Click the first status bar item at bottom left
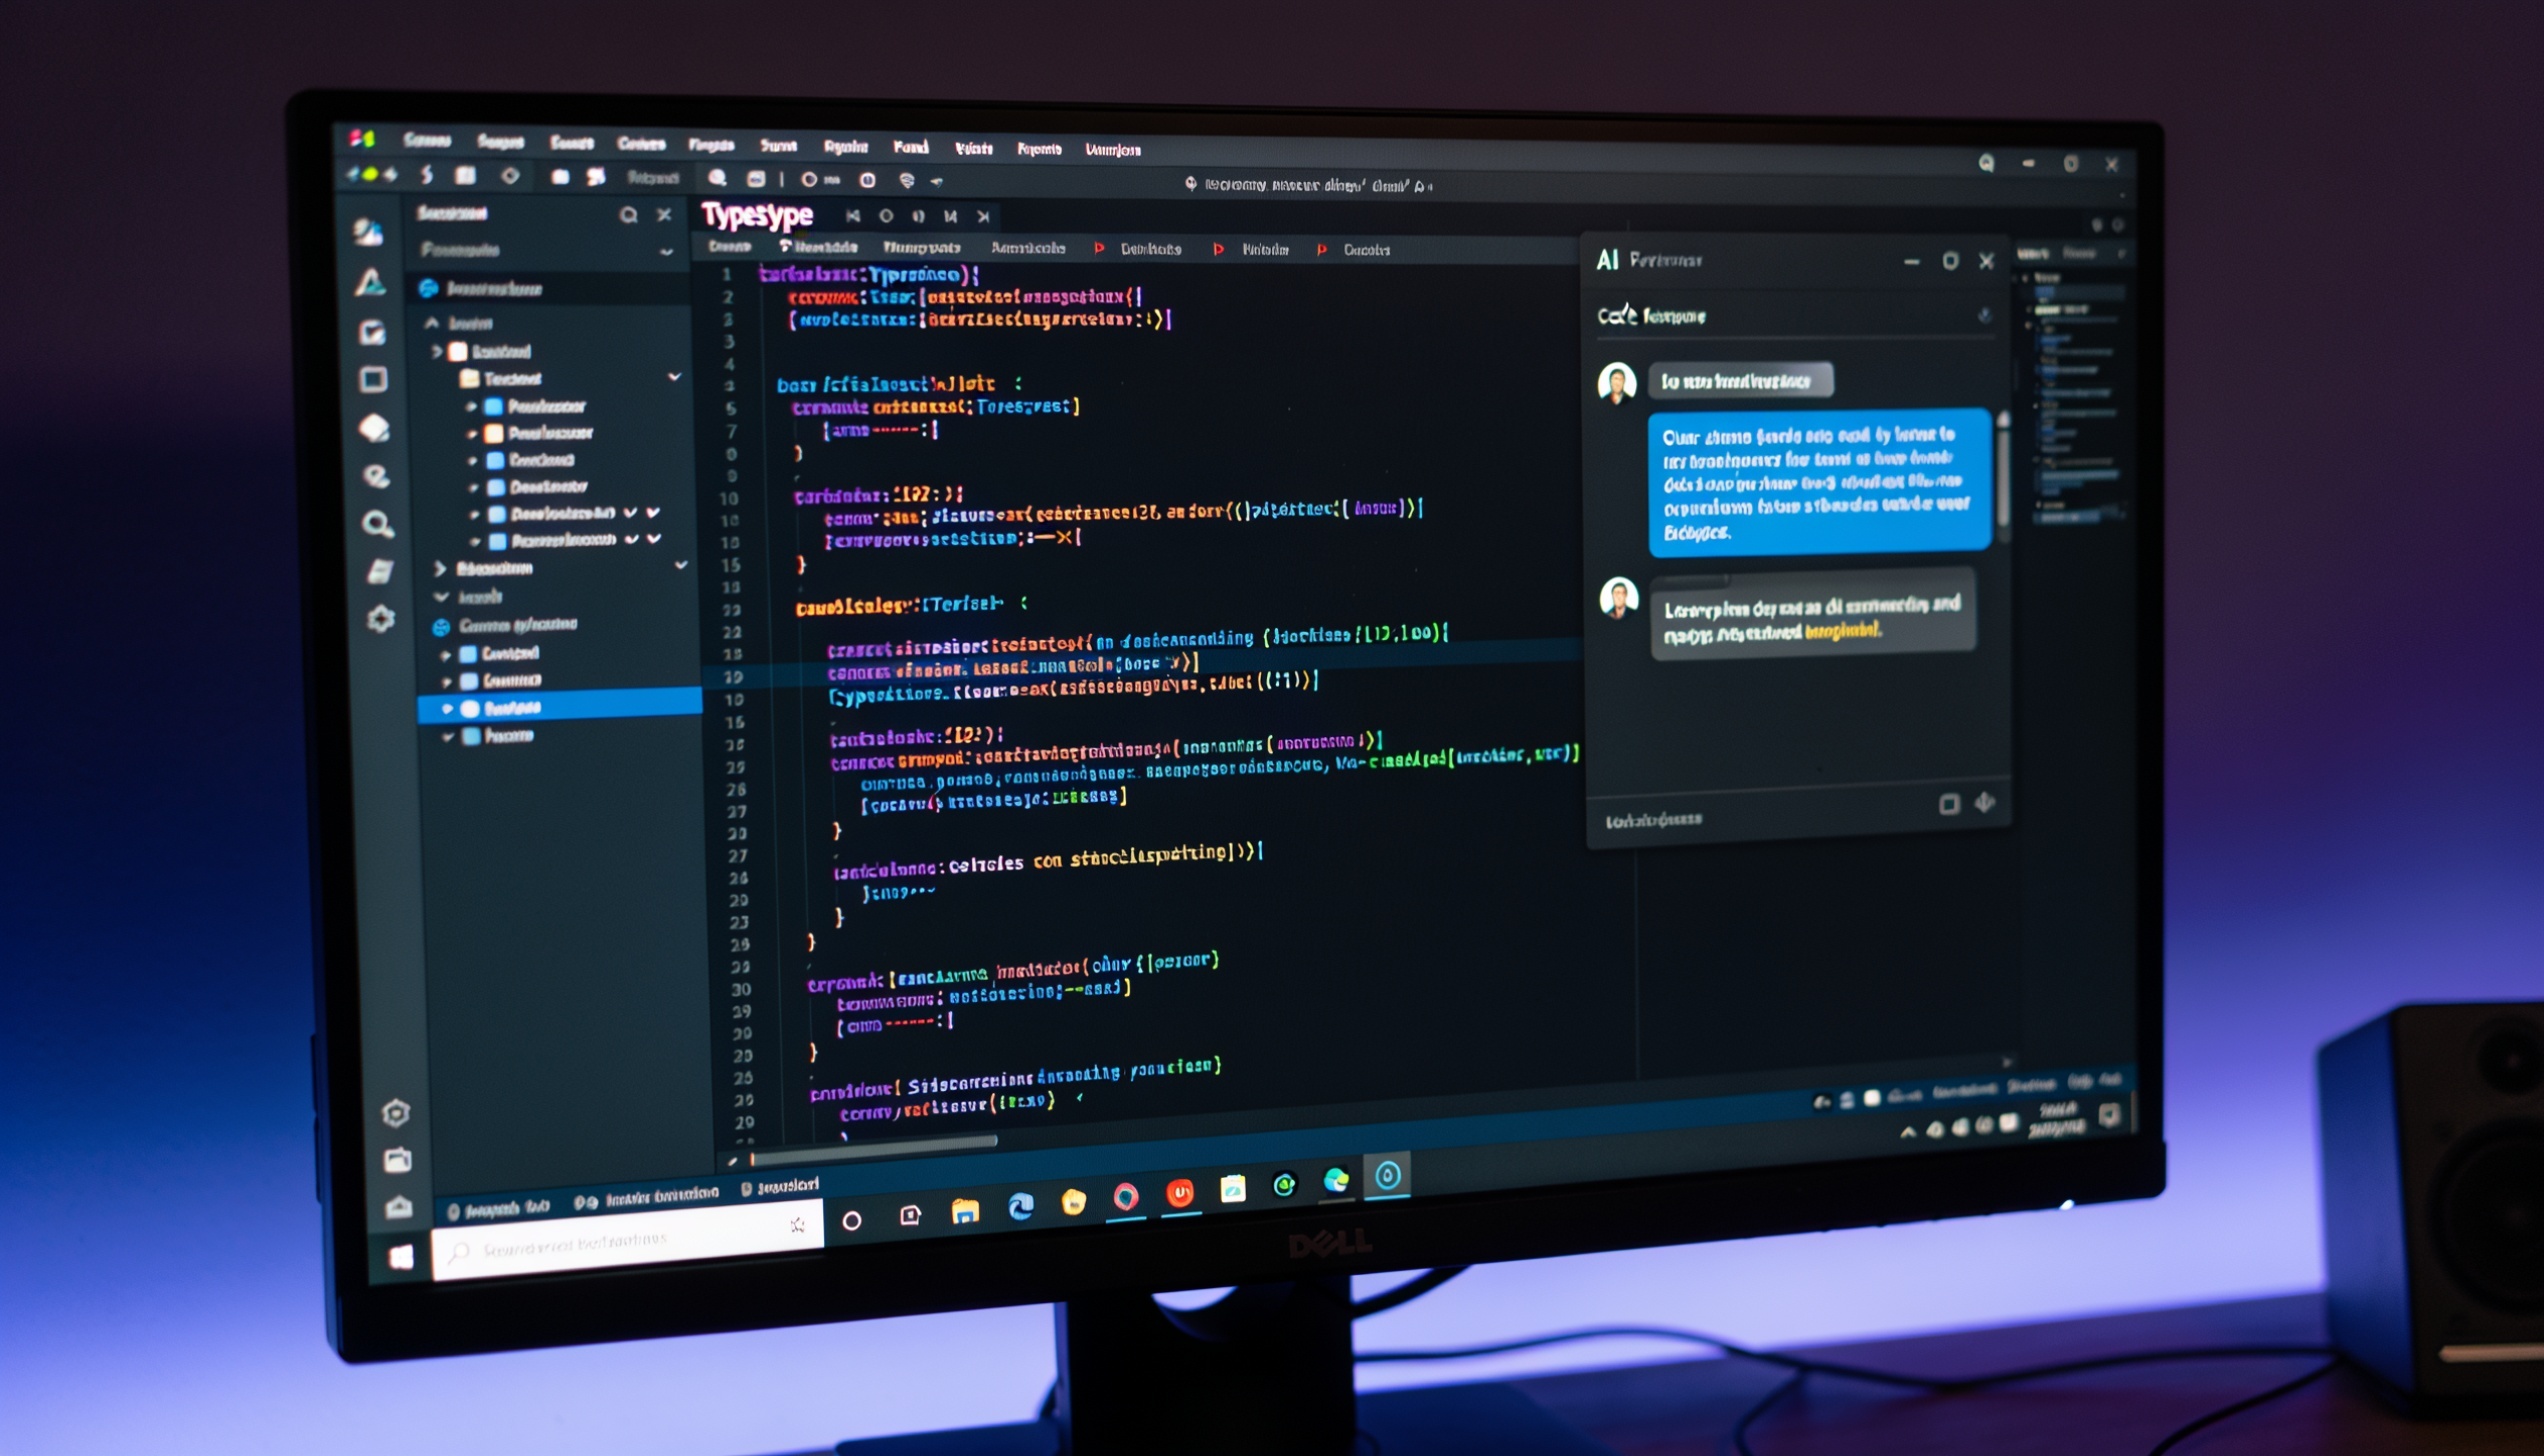Viewport: 2544px width, 1456px height. (x=498, y=1209)
